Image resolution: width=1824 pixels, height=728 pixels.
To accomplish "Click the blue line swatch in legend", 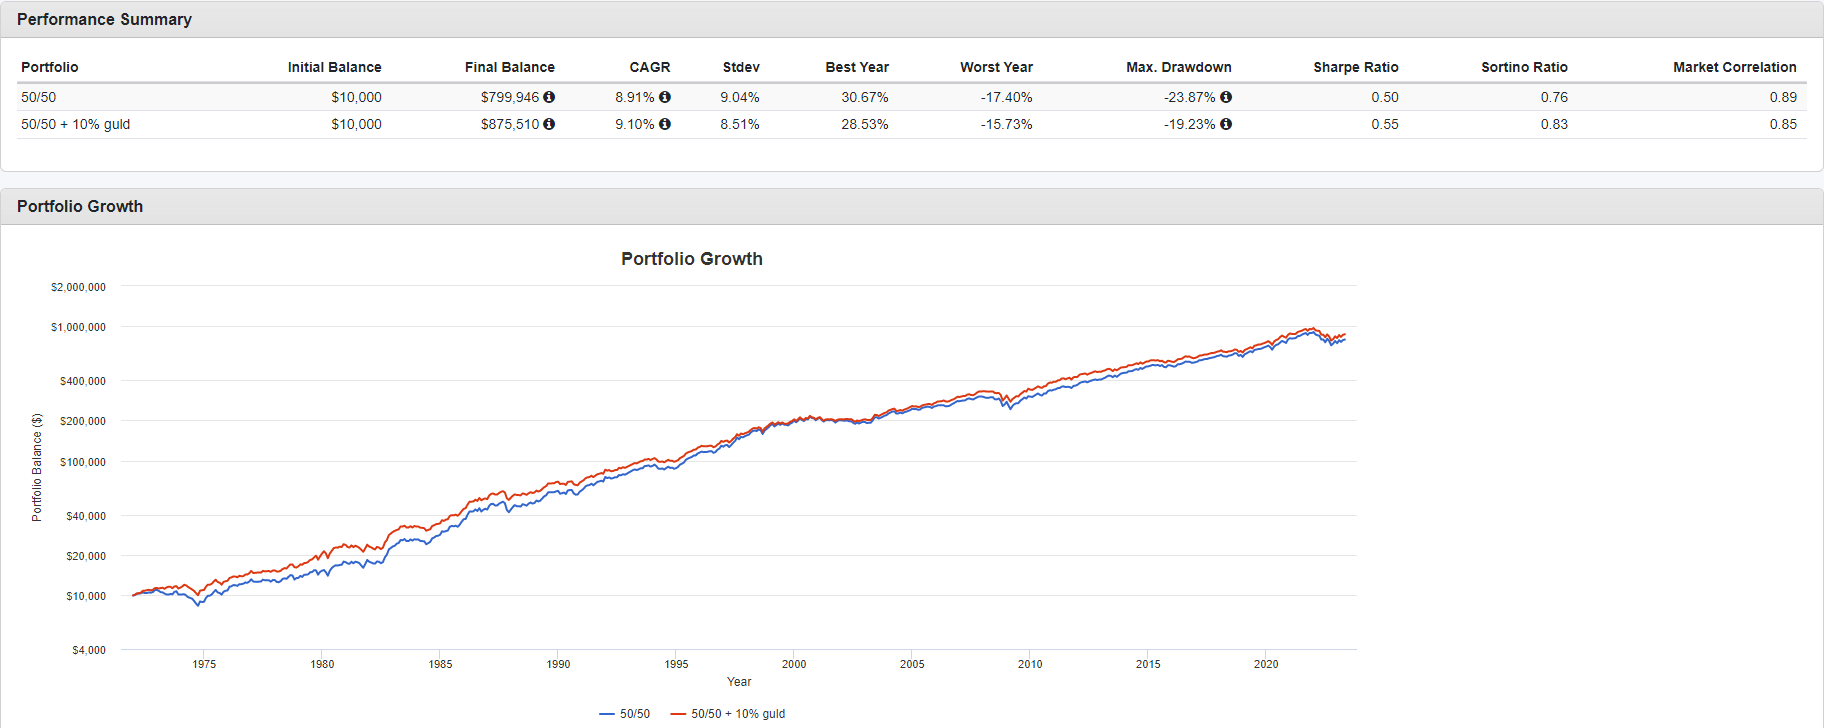I will coord(606,714).
